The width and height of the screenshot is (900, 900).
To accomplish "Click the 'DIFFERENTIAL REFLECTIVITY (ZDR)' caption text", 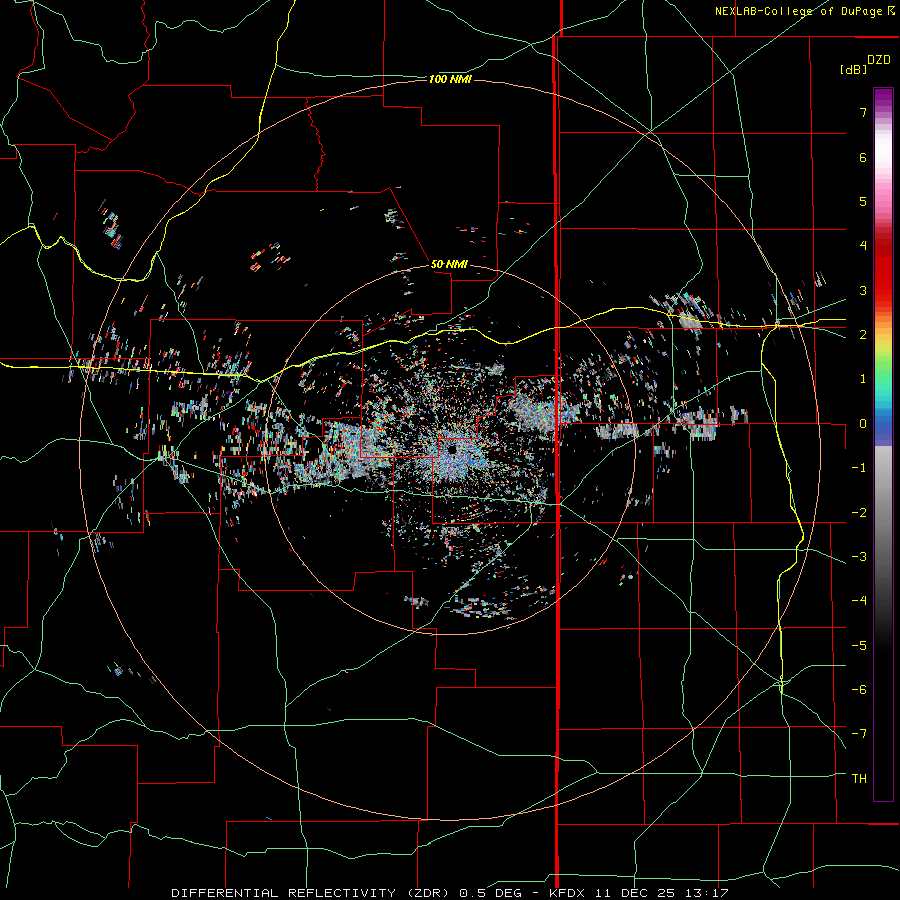I will point(312,893).
